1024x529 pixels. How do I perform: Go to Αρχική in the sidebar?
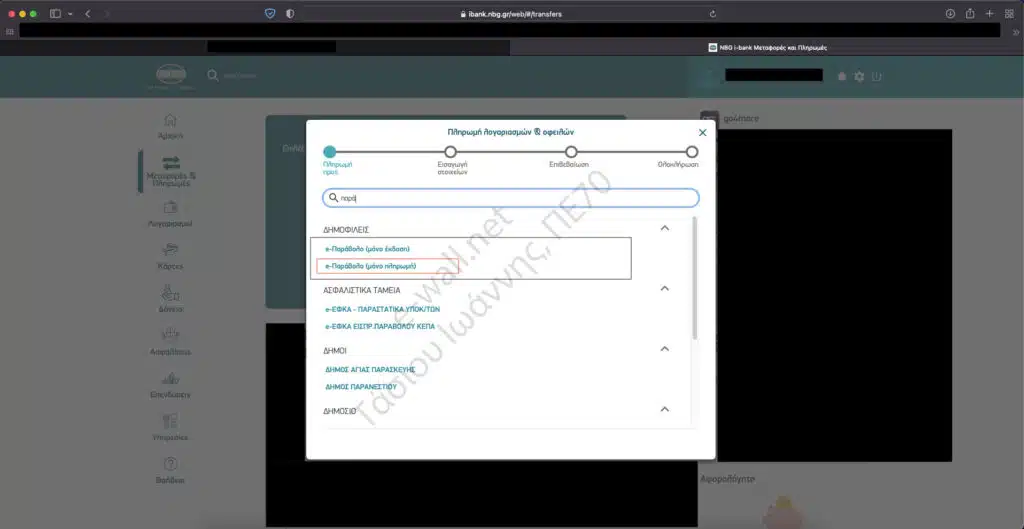170,127
